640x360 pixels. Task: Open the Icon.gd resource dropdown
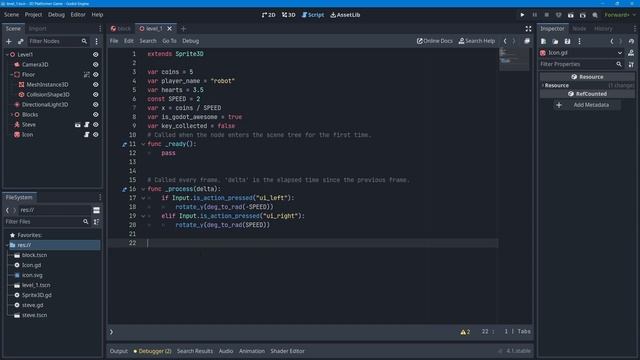[620, 53]
